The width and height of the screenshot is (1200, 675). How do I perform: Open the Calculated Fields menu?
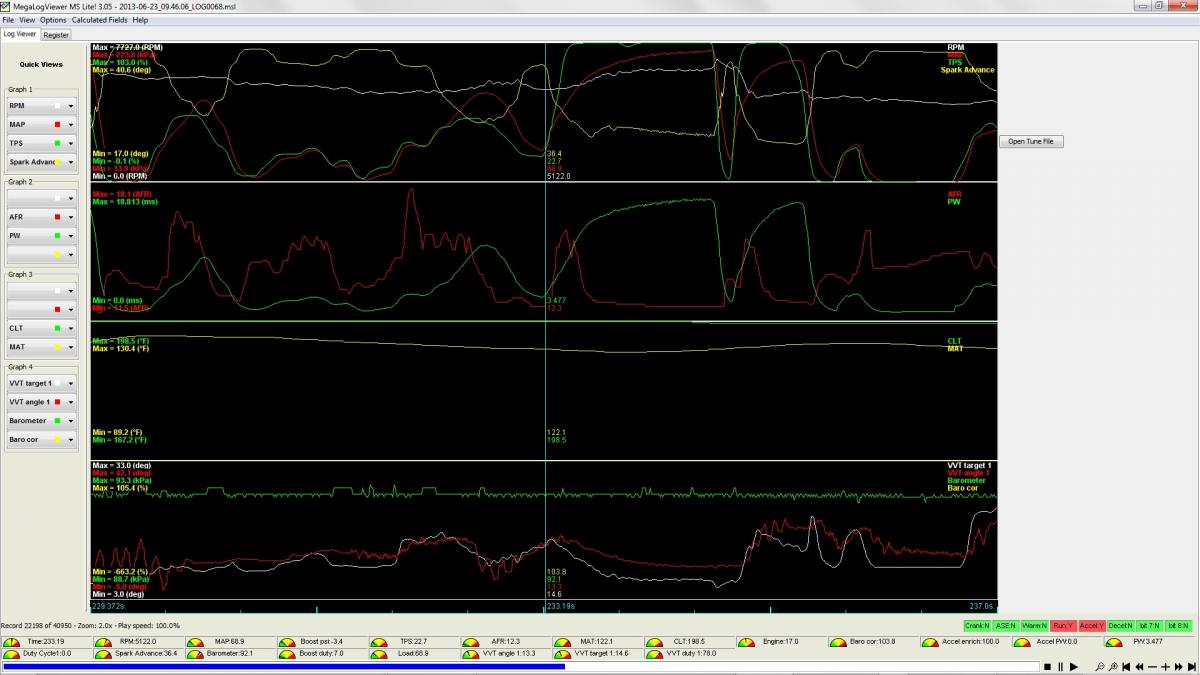click(99, 20)
